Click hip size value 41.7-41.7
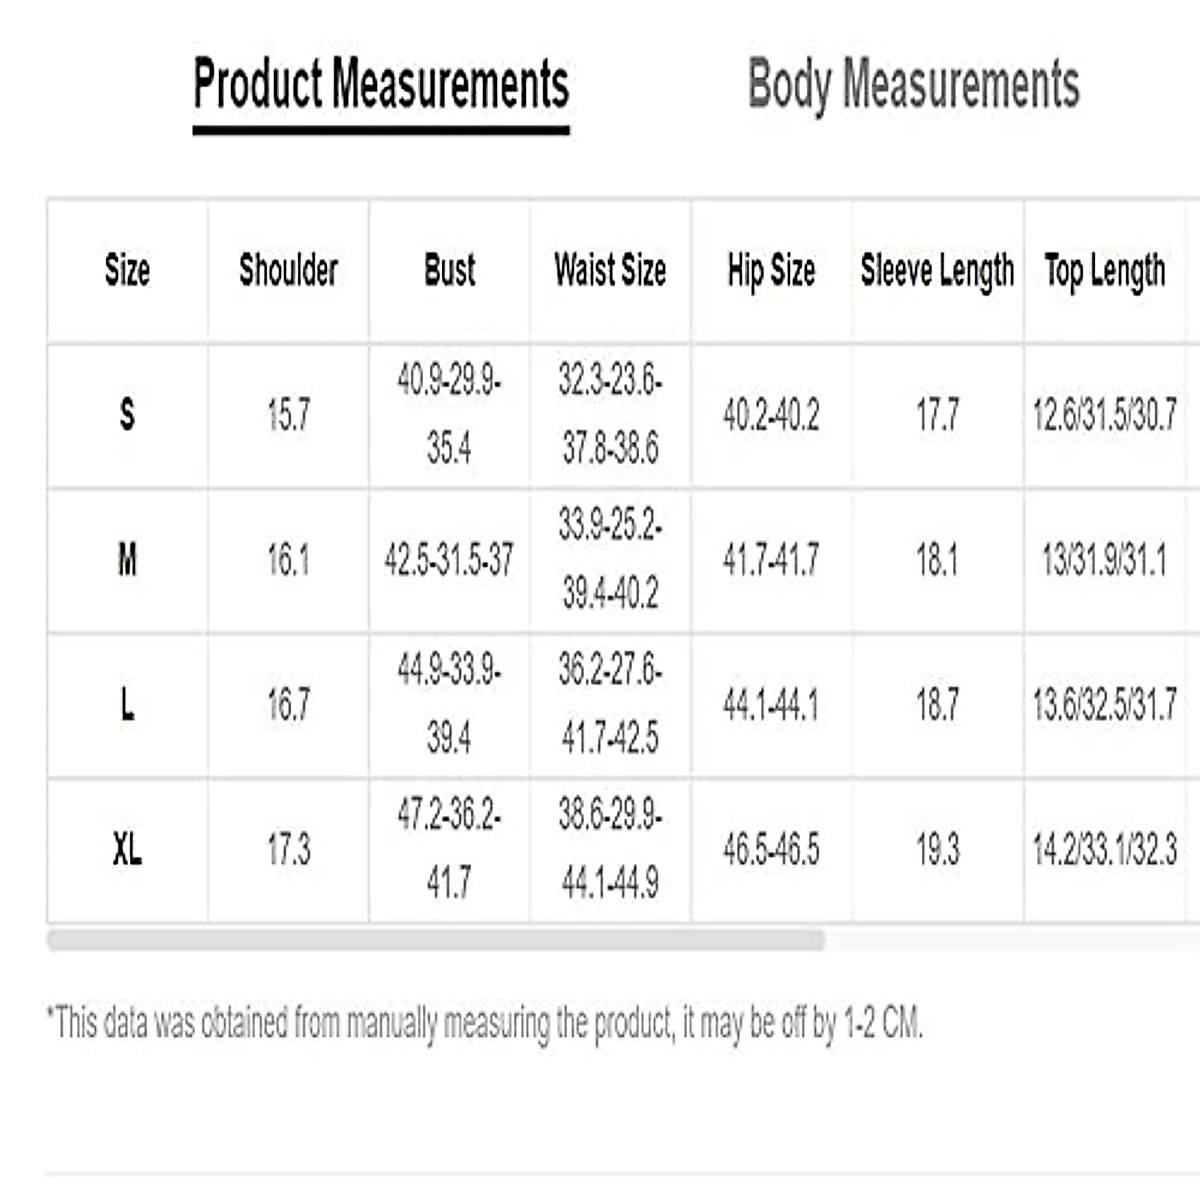This screenshot has height=1200, width=1200. (771, 560)
